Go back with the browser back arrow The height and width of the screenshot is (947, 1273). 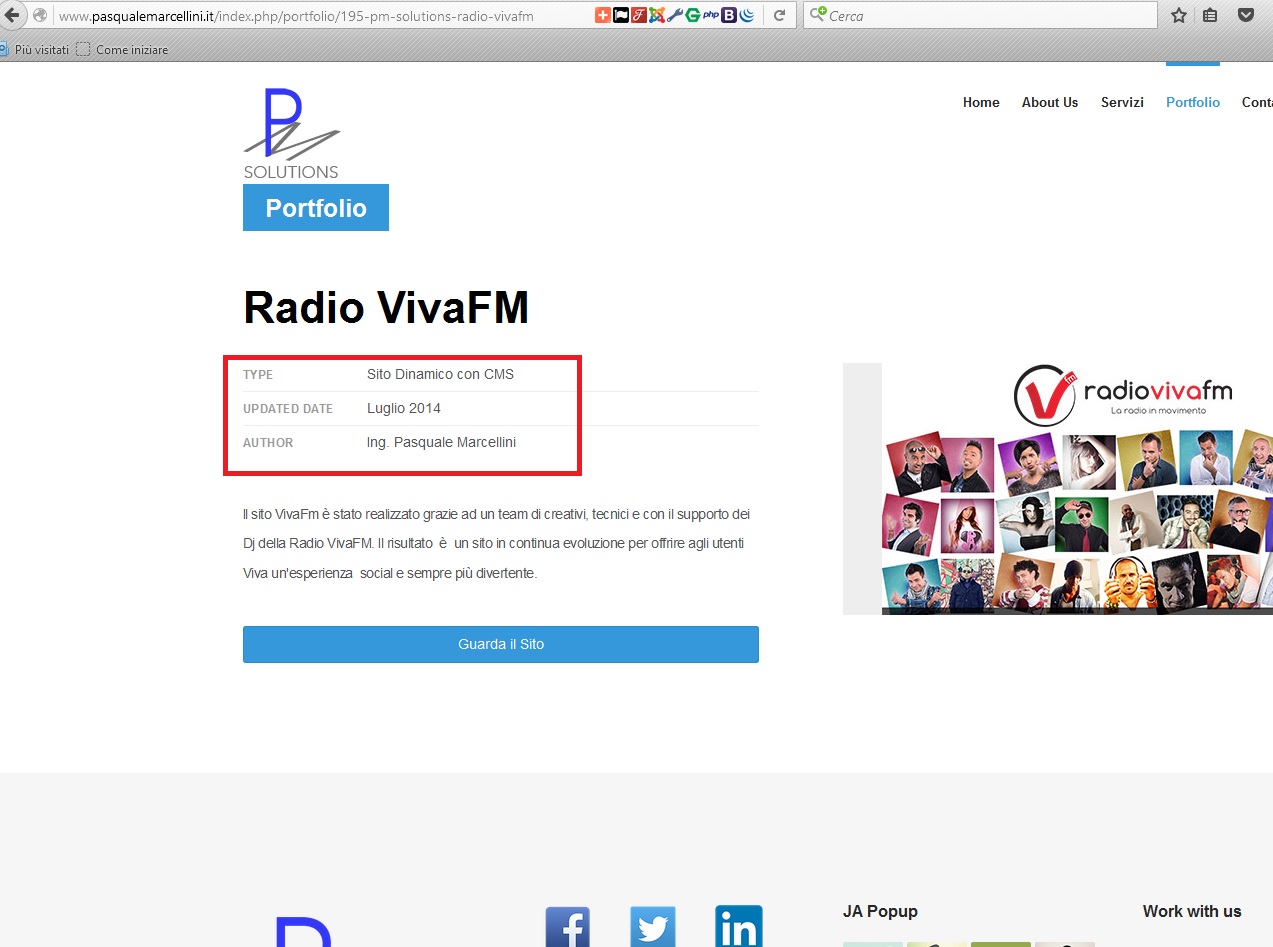pos(12,15)
